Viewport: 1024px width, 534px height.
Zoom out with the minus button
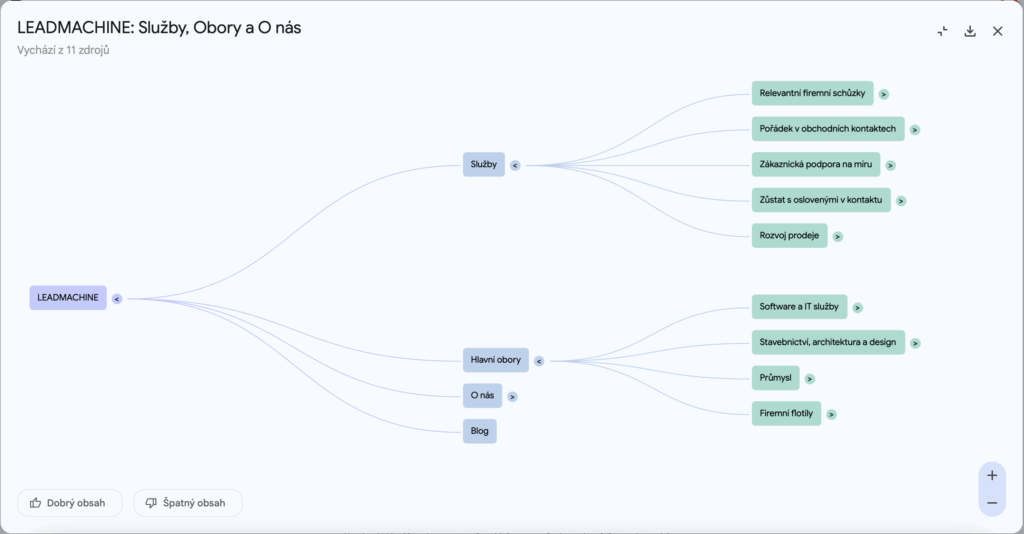point(992,503)
